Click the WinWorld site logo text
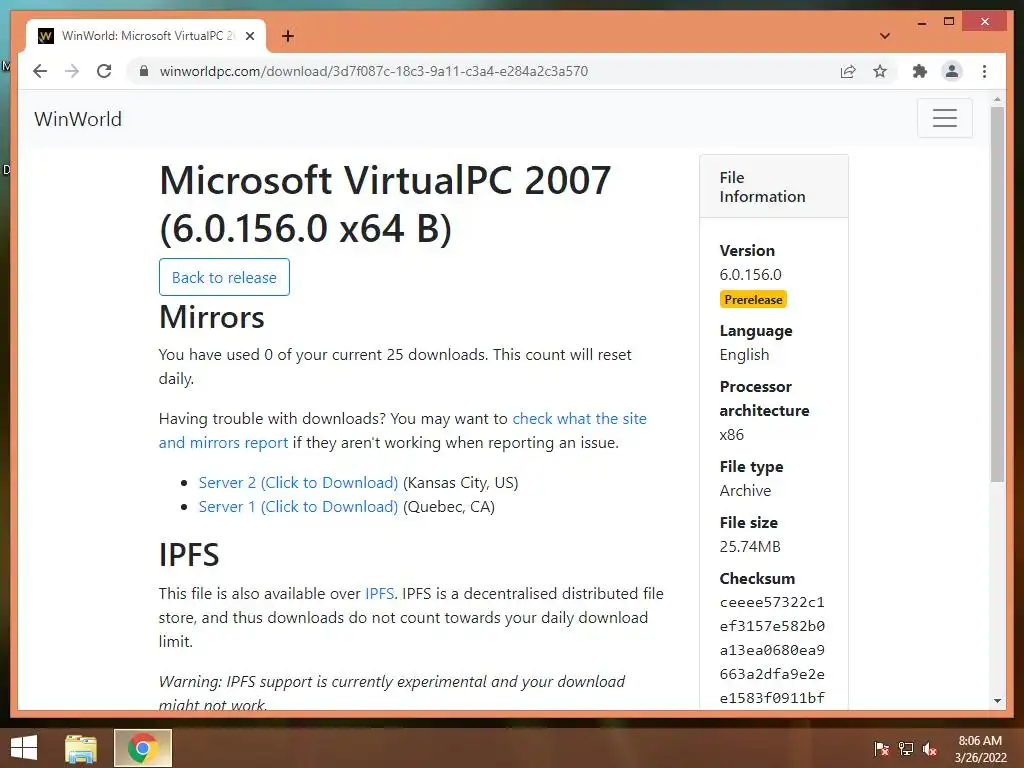The image size is (1024, 768). click(78, 119)
